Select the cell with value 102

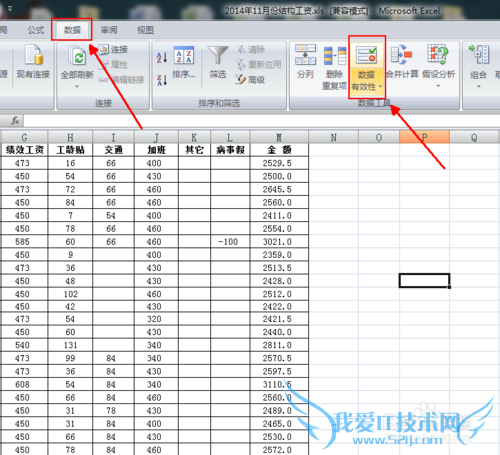pyautogui.click(x=70, y=294)
